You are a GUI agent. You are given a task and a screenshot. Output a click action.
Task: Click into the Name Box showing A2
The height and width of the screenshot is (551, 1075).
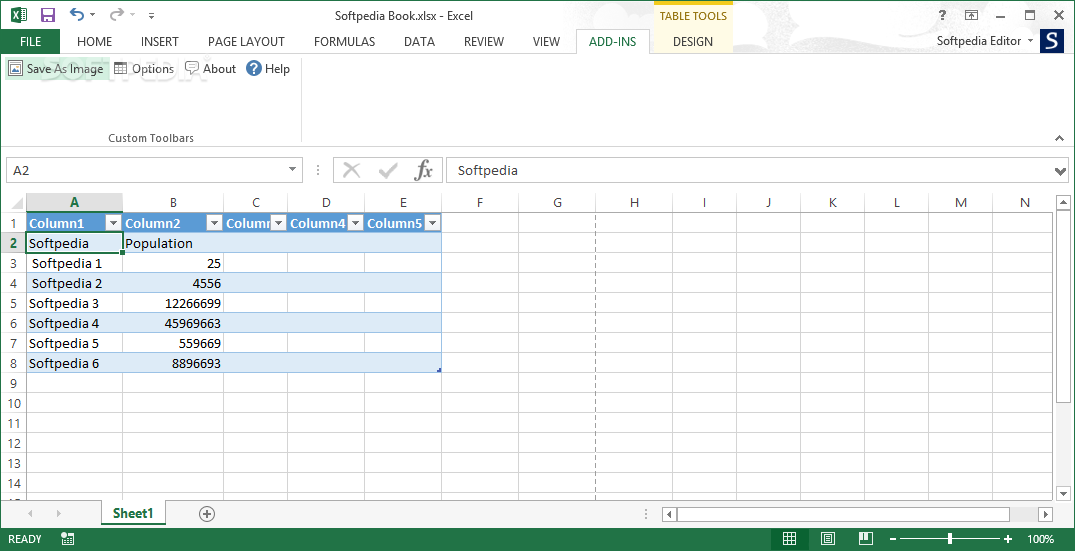146,171
